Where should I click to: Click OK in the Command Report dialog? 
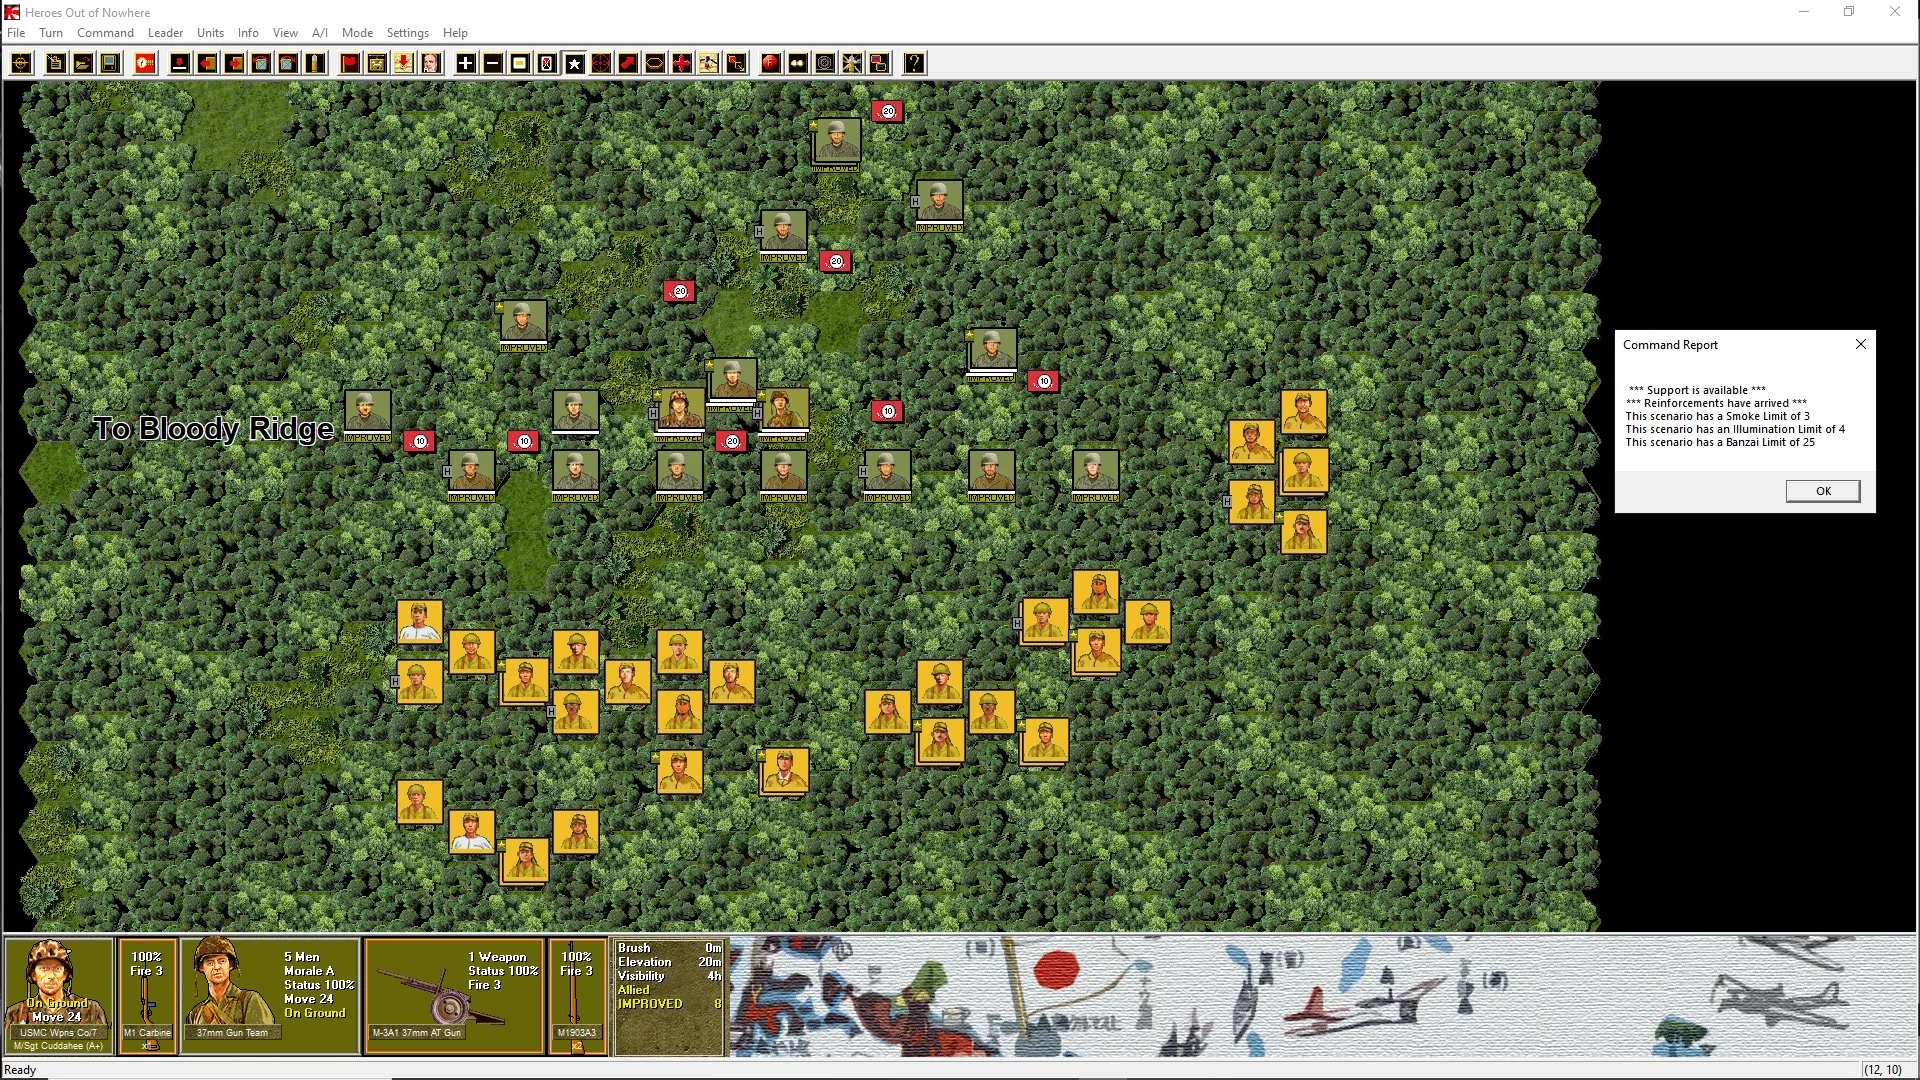pyautogui.click(x=1823, y=491)
